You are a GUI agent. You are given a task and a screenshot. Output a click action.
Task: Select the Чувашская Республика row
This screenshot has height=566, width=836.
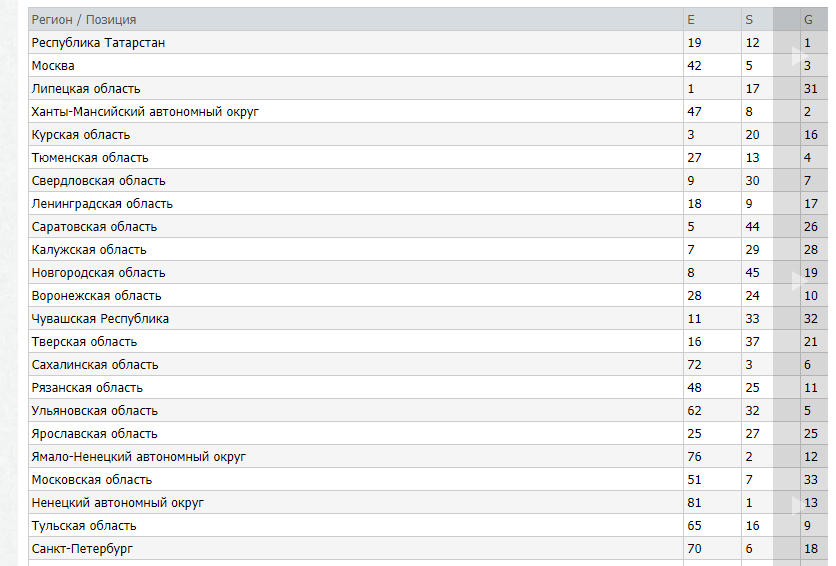(x=100, y=319)
